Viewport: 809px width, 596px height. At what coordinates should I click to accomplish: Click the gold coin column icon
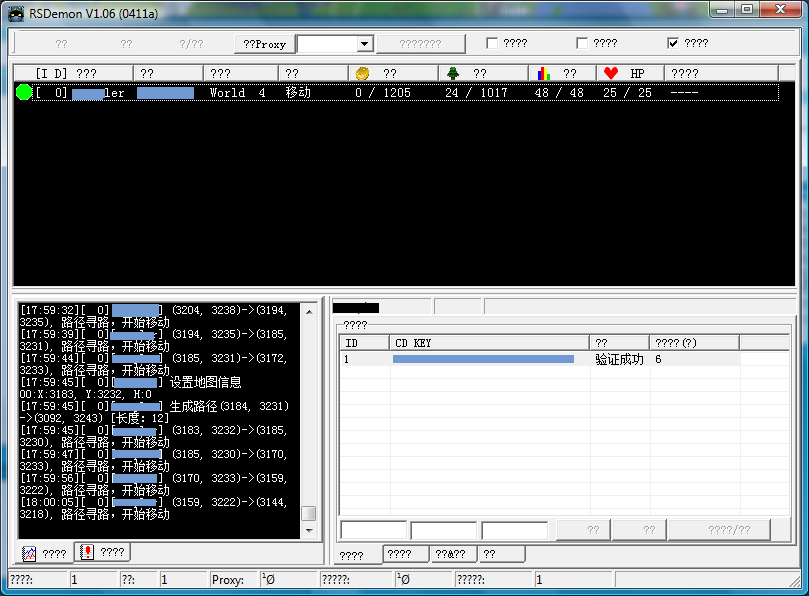363,73
